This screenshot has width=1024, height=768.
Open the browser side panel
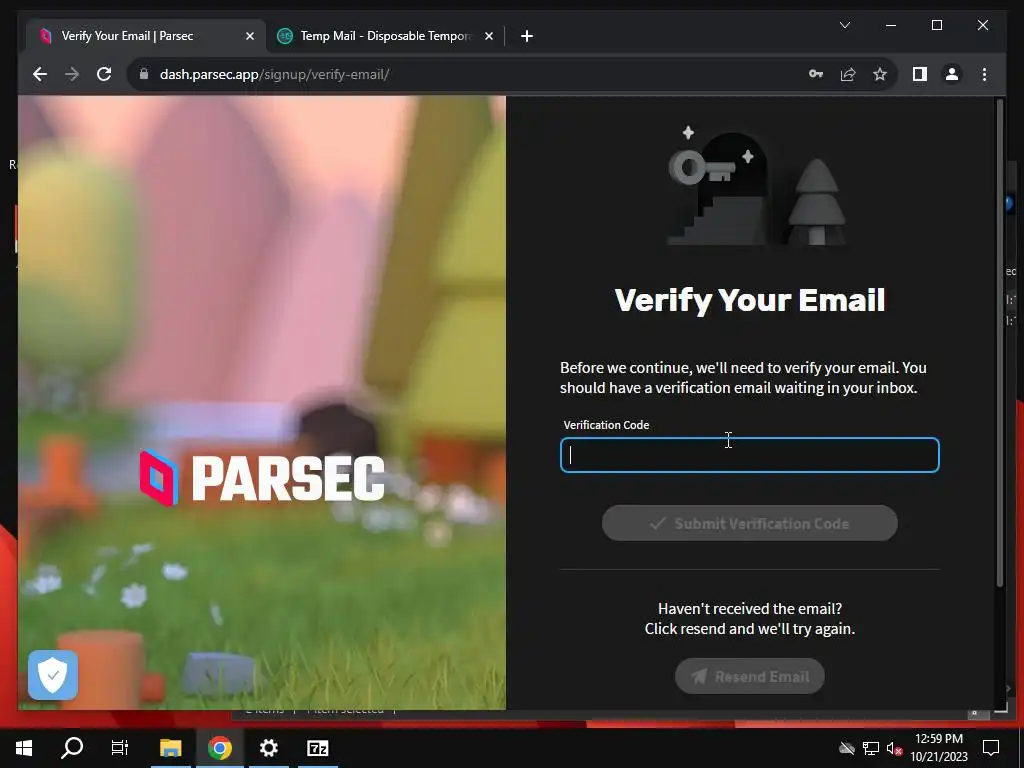tap(920, 74)
